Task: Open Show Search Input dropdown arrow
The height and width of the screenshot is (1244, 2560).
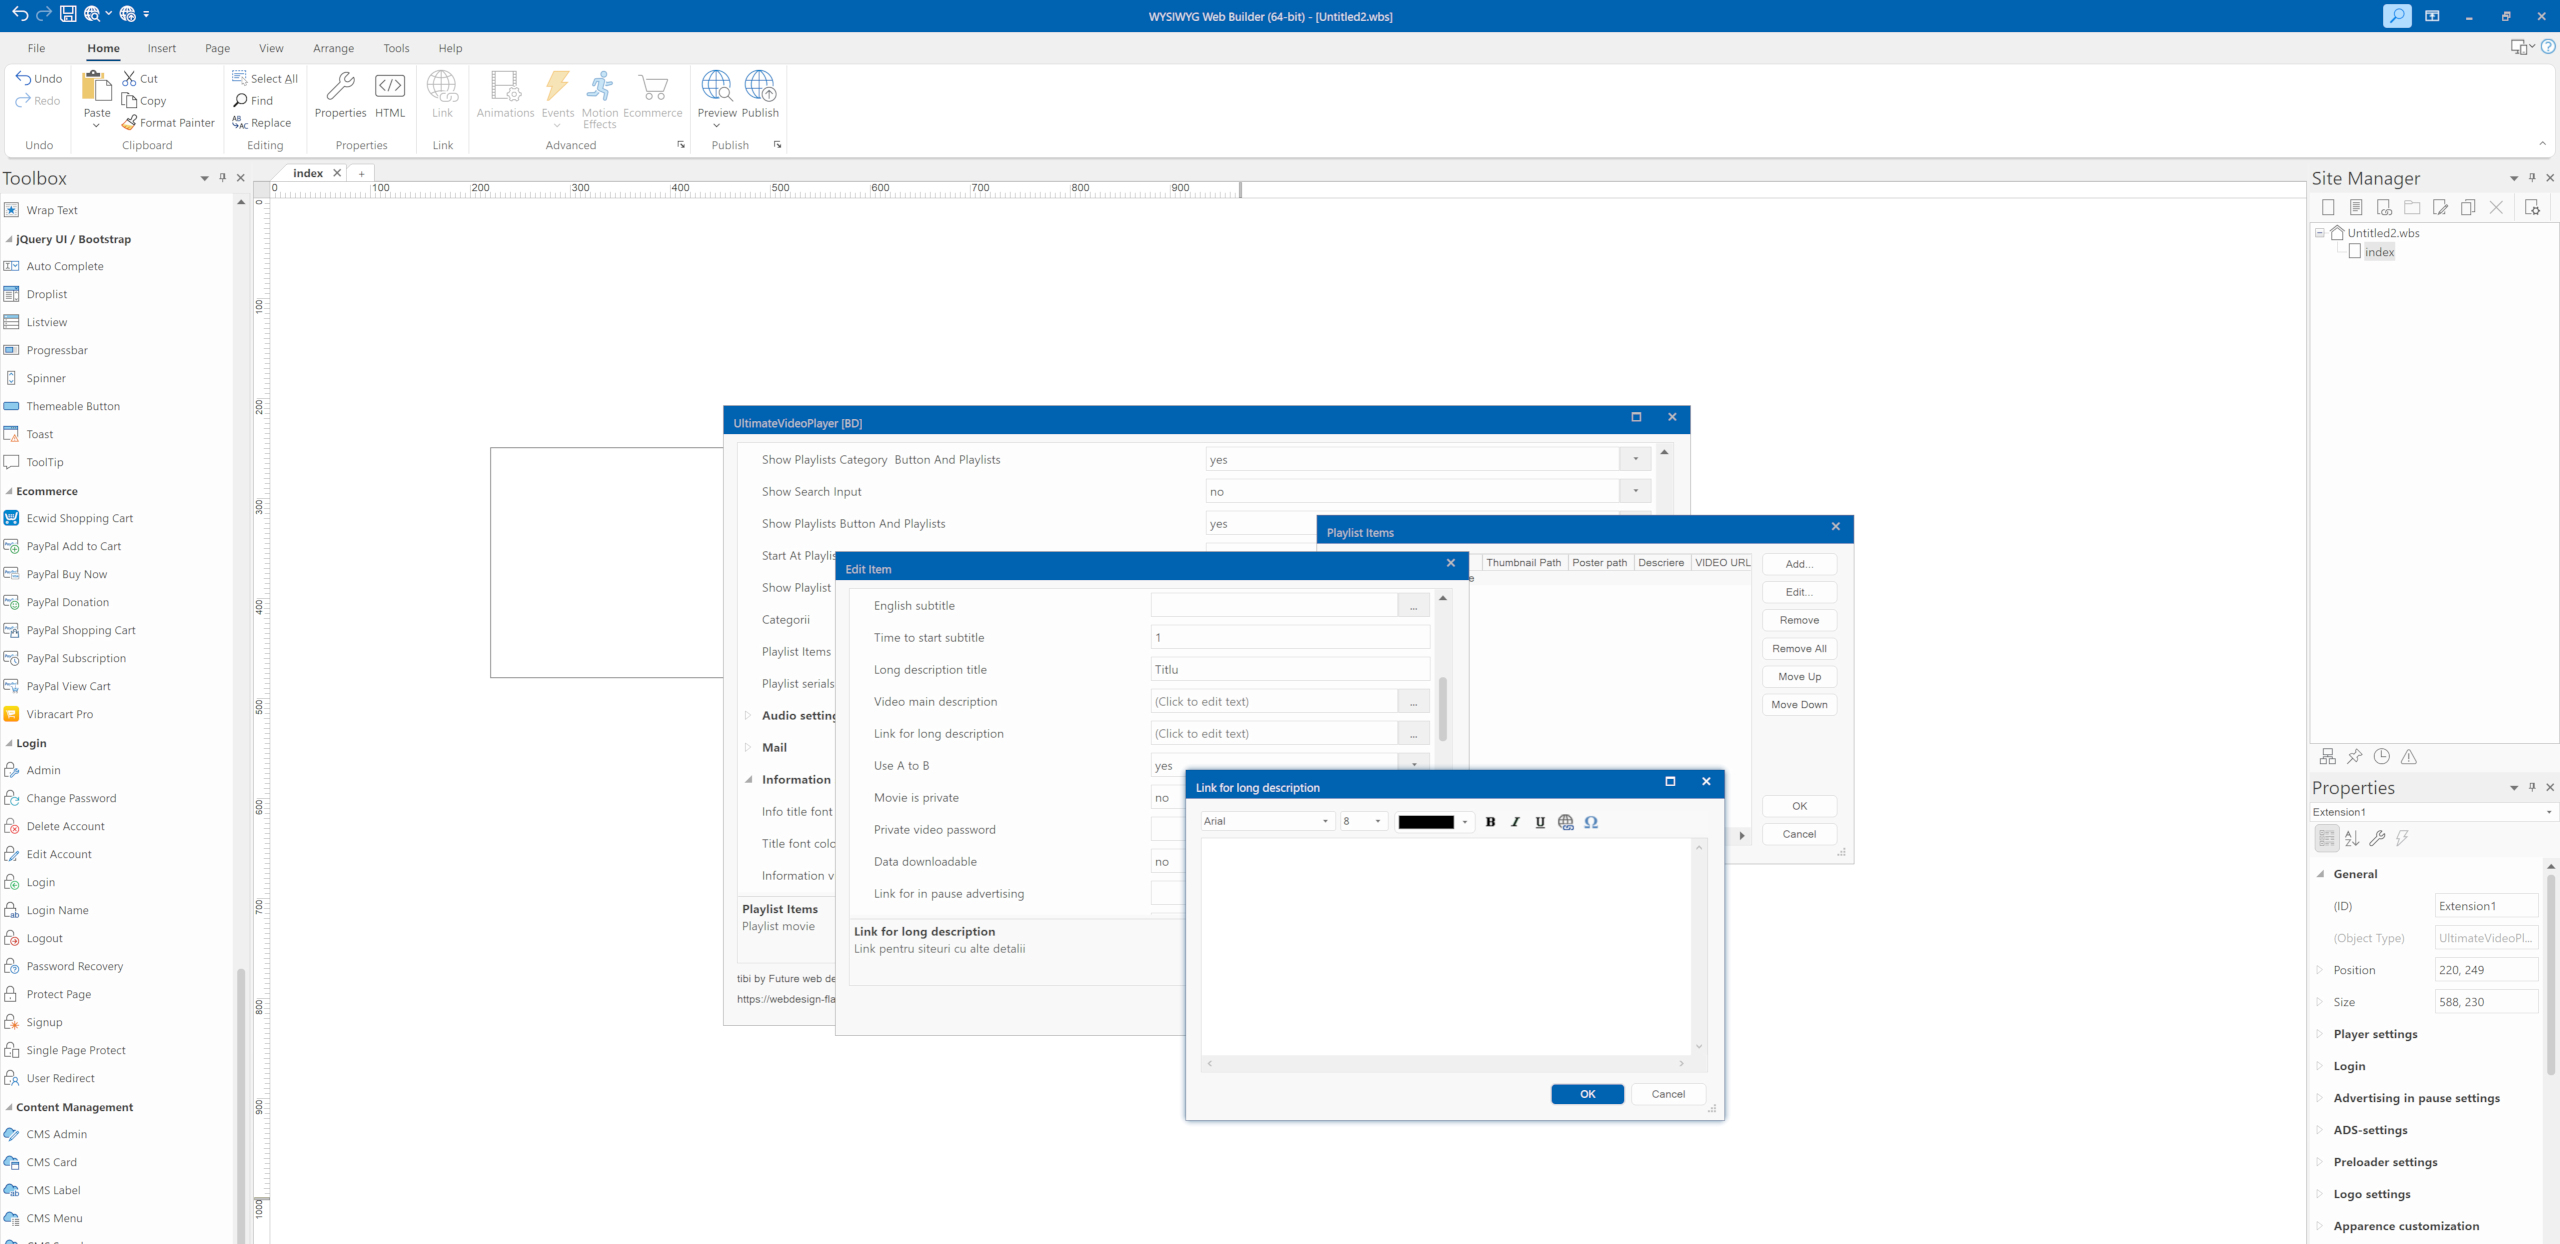Action: pos(1635,491)
